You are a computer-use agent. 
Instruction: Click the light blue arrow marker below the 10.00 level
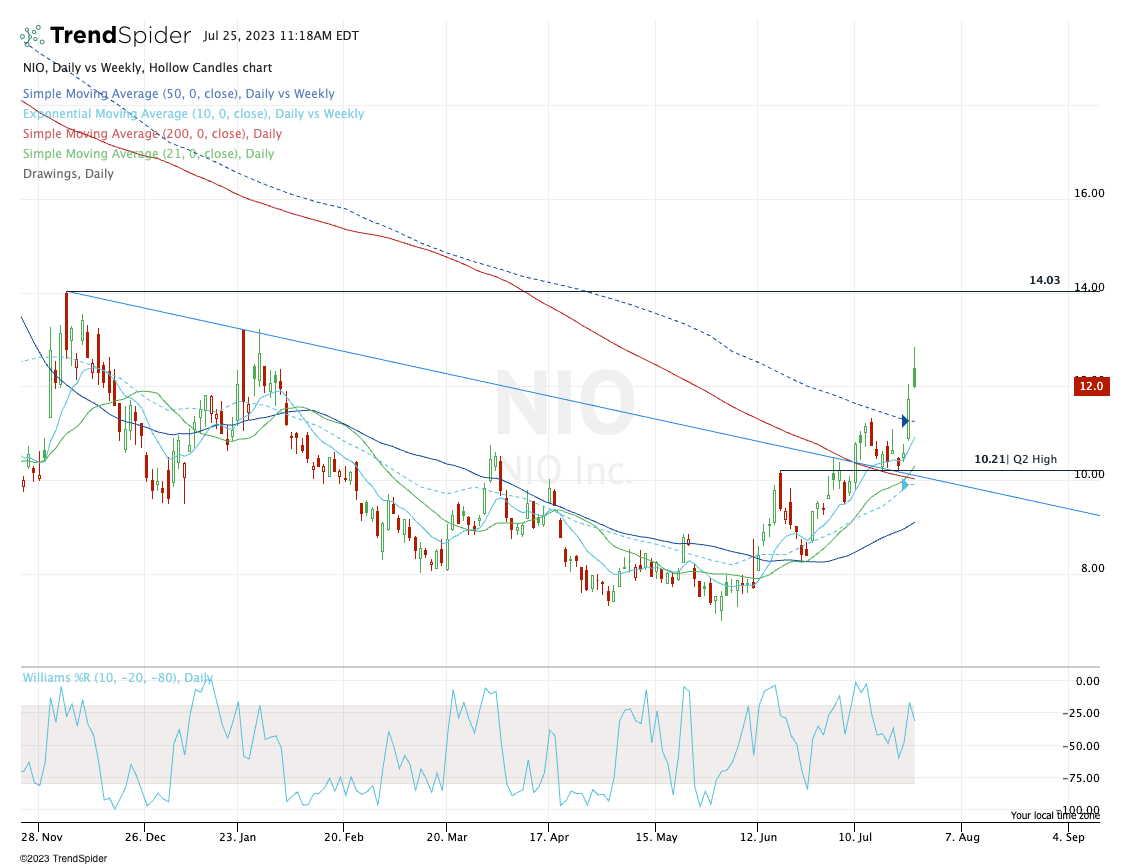point(905,485)
